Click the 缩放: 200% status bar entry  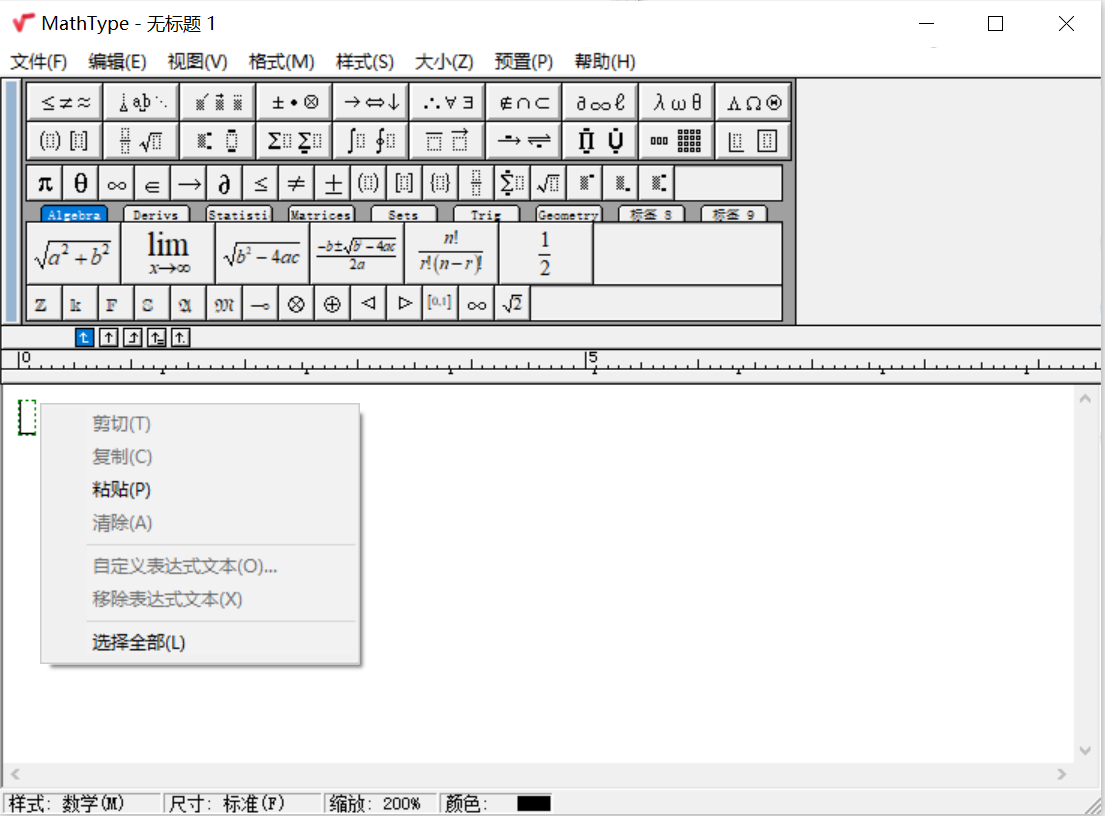[381, 803]
